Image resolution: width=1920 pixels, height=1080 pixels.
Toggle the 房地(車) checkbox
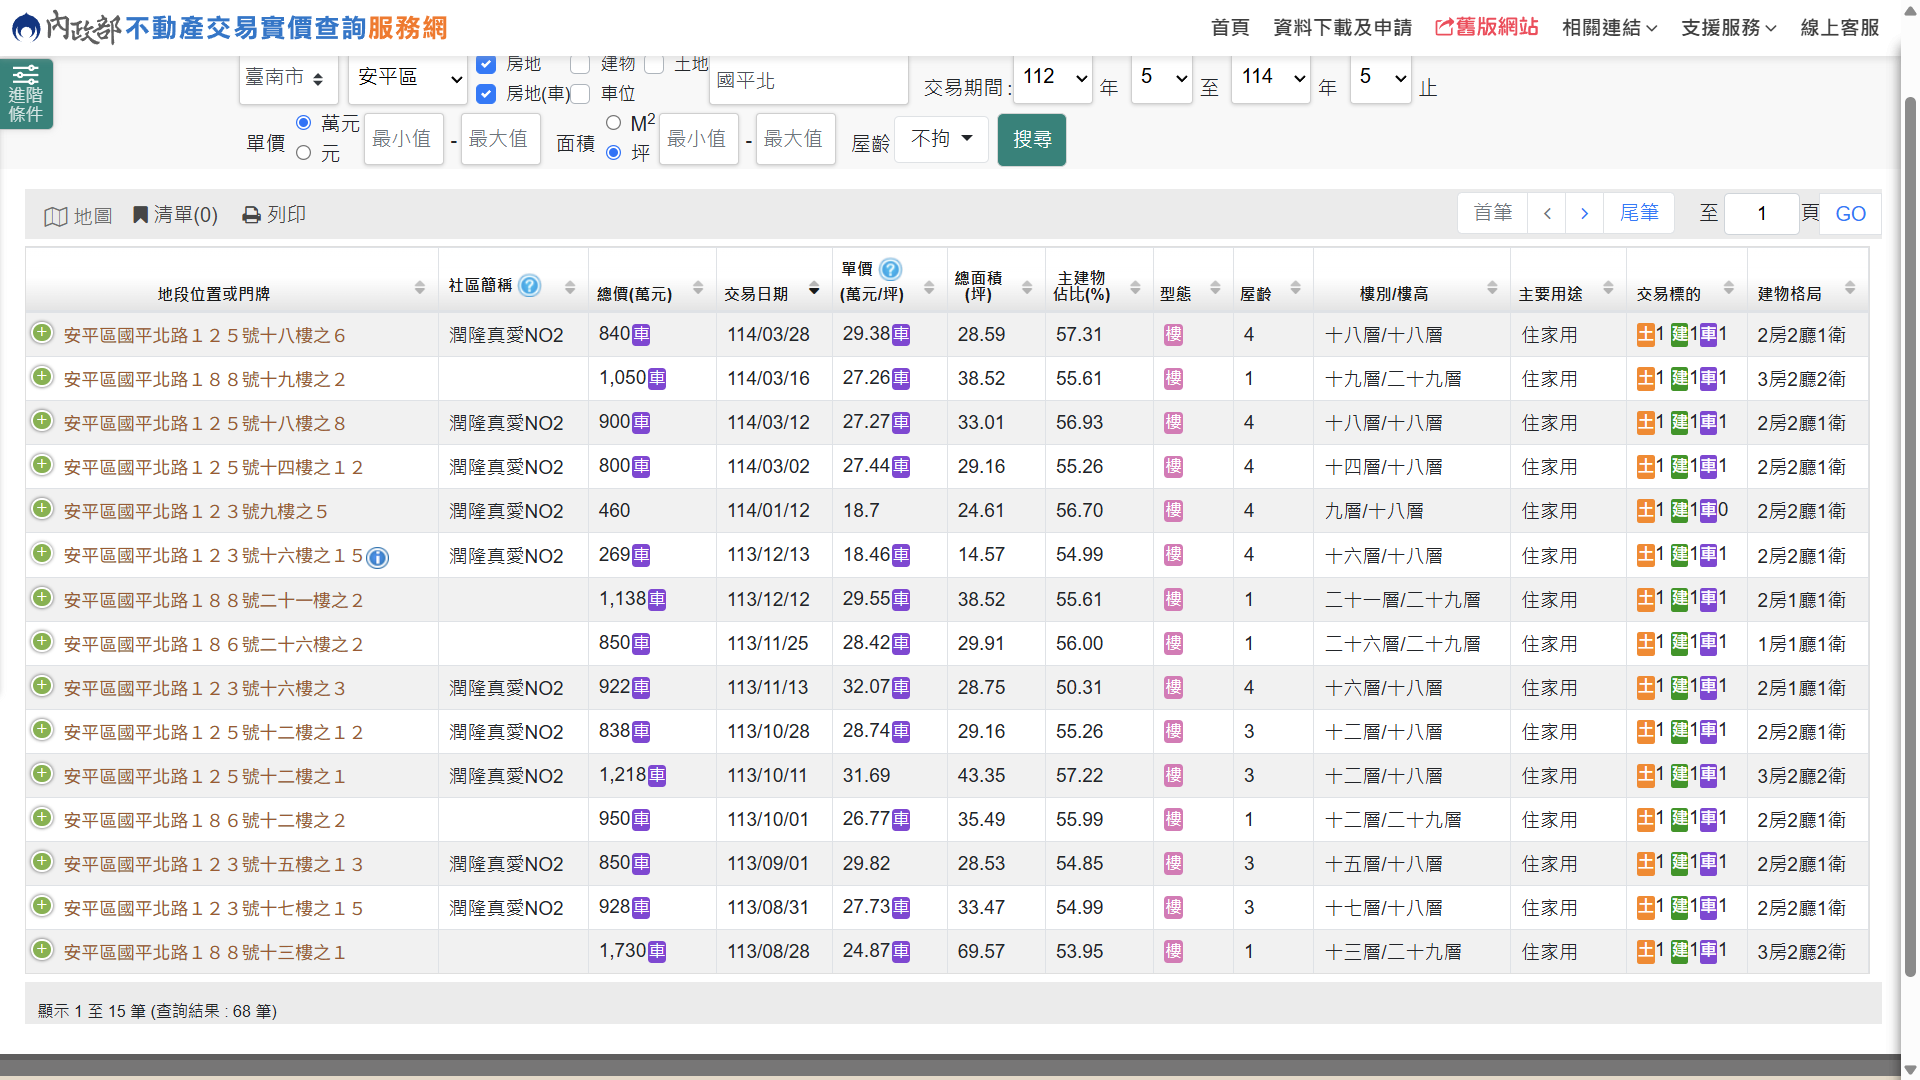coord(486,94)
